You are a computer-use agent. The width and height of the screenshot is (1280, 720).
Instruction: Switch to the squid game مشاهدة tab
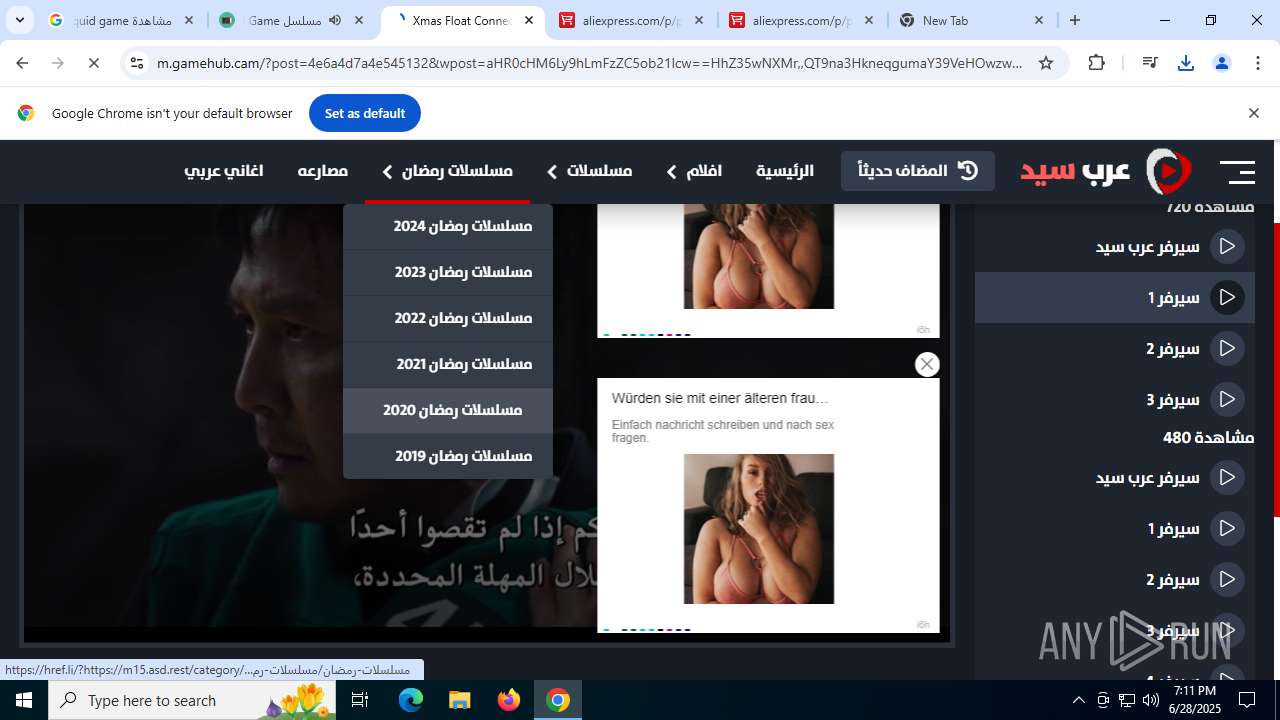pos(122,20)
